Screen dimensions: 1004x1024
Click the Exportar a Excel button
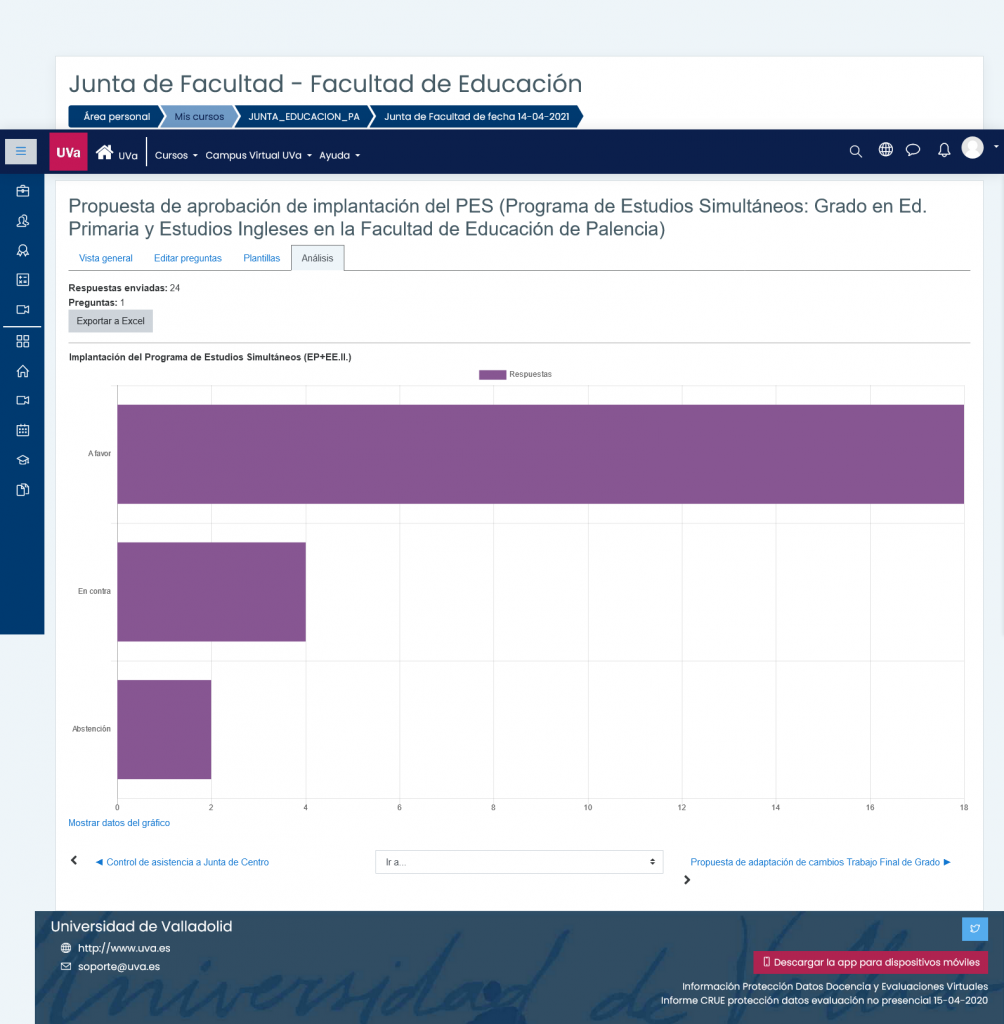coord(110,321)
